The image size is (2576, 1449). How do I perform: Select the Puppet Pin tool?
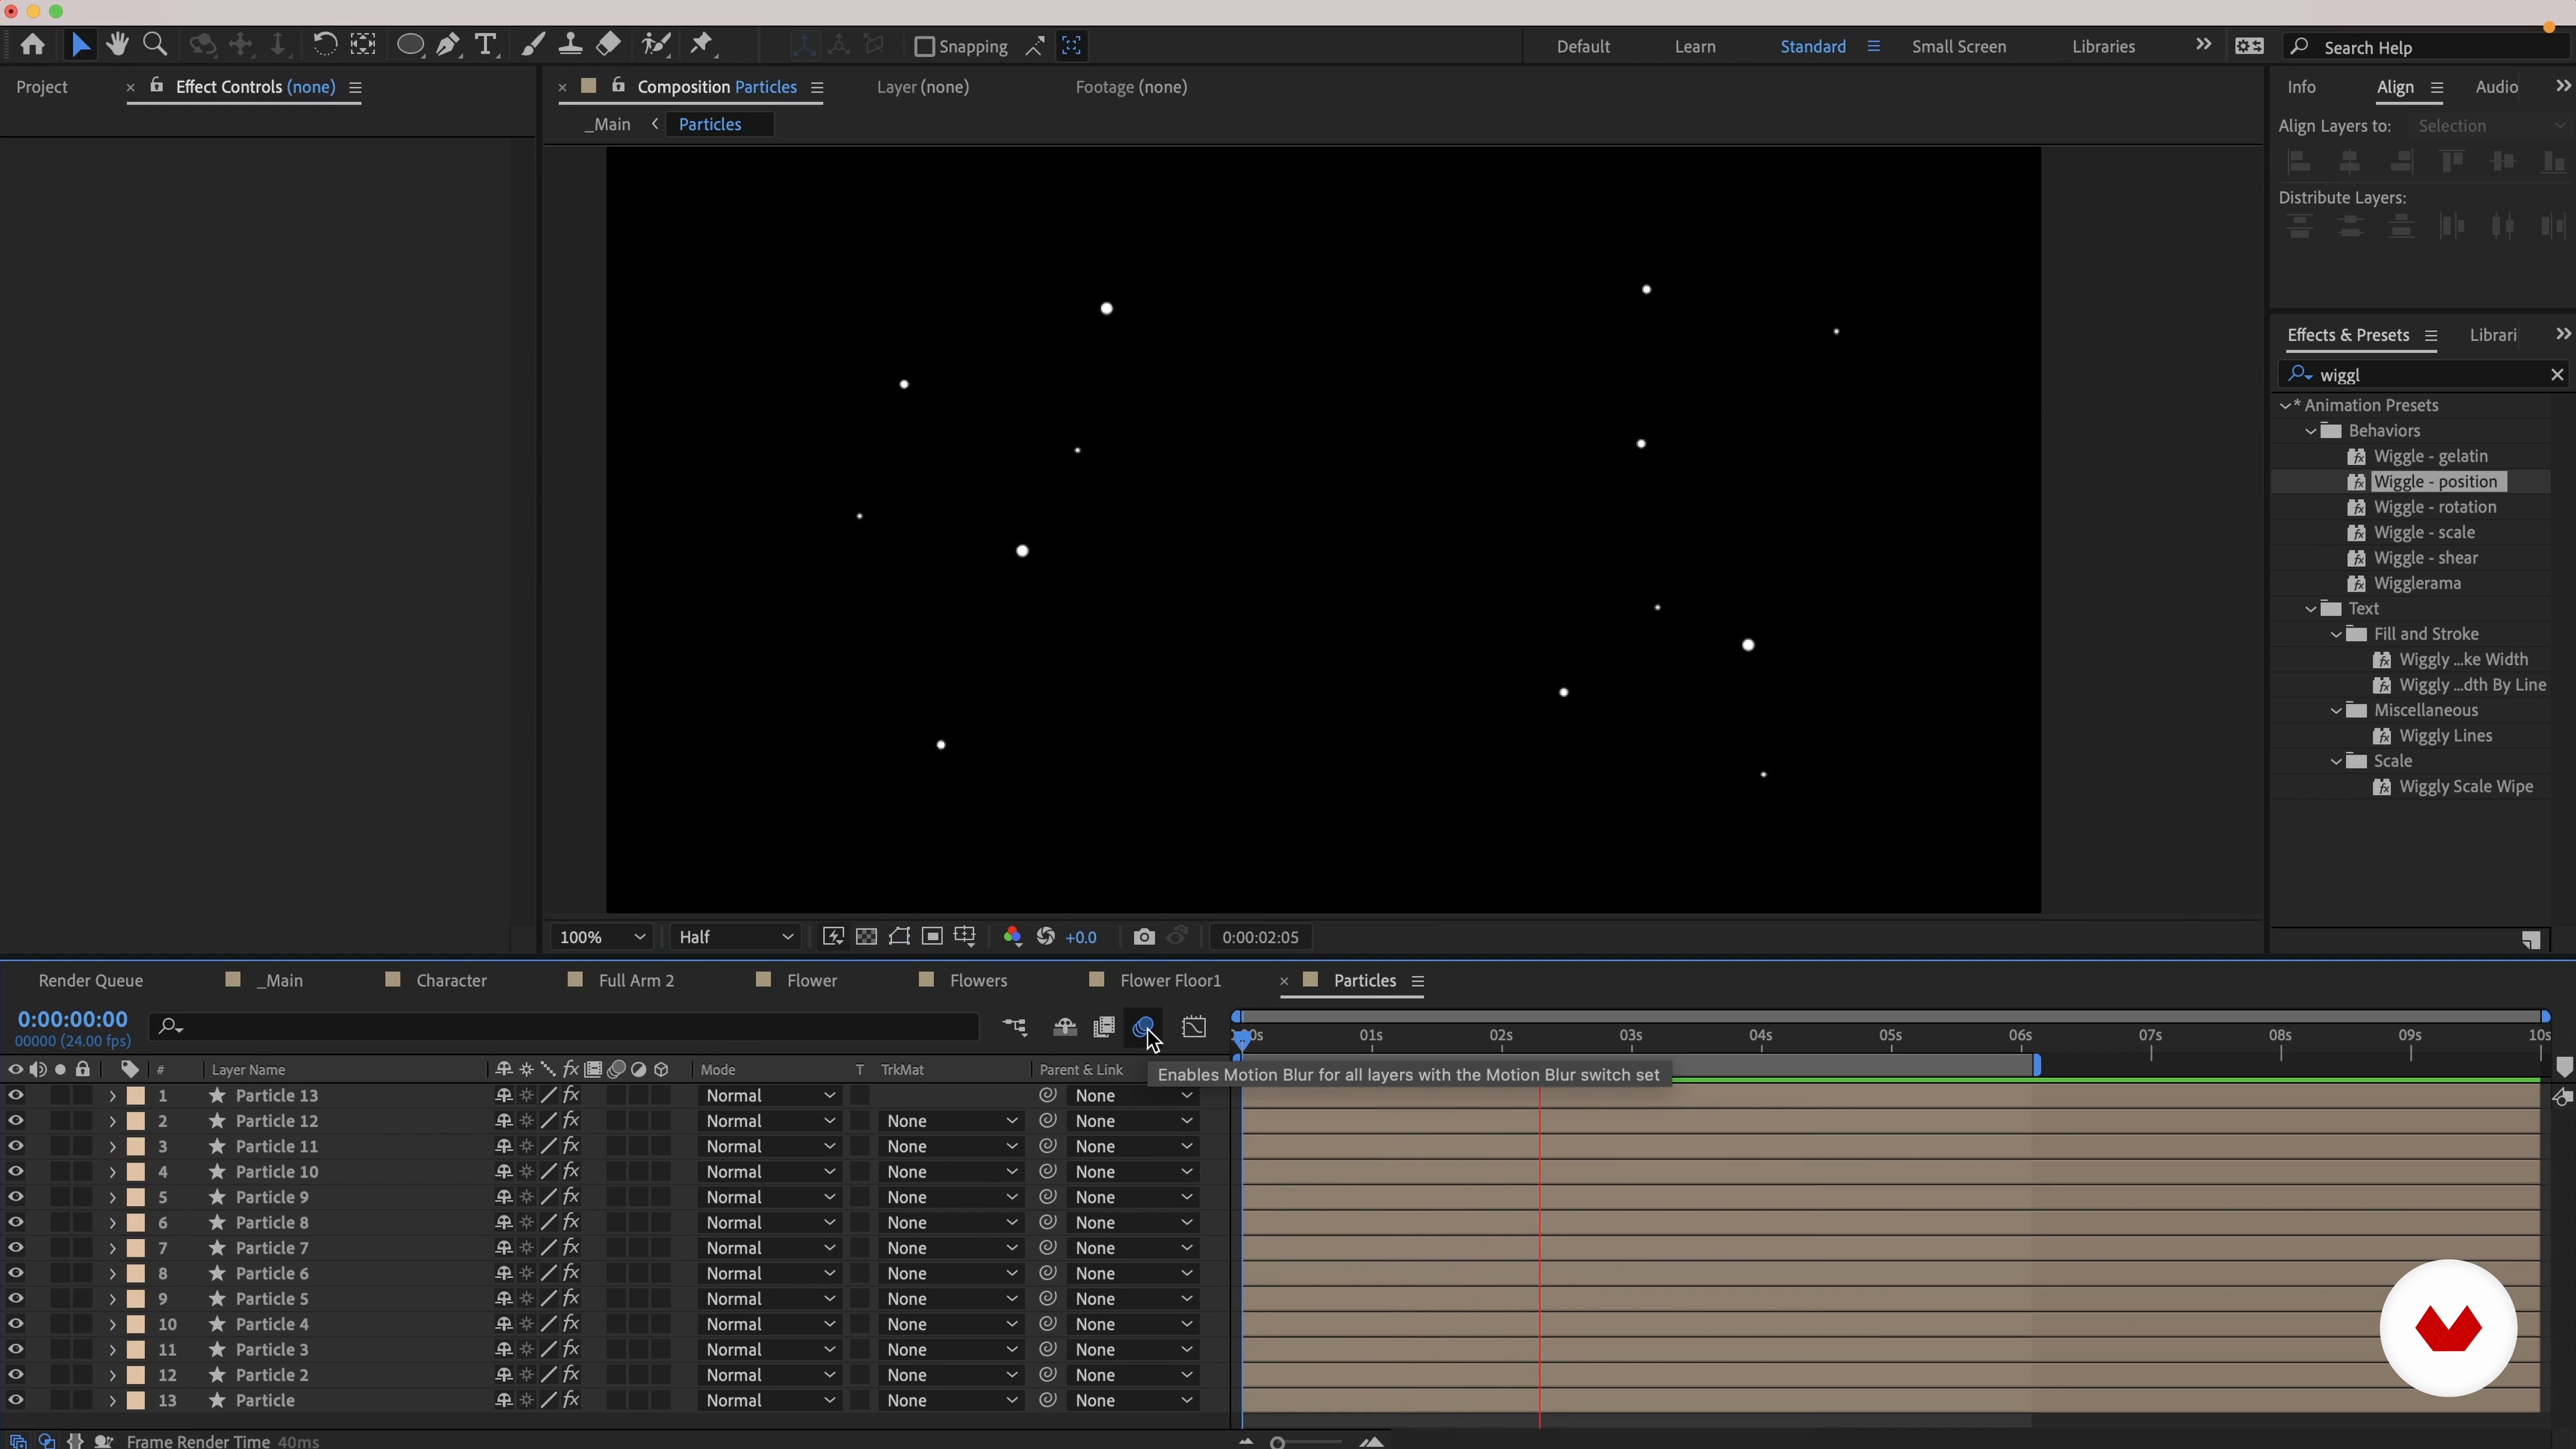702,45
